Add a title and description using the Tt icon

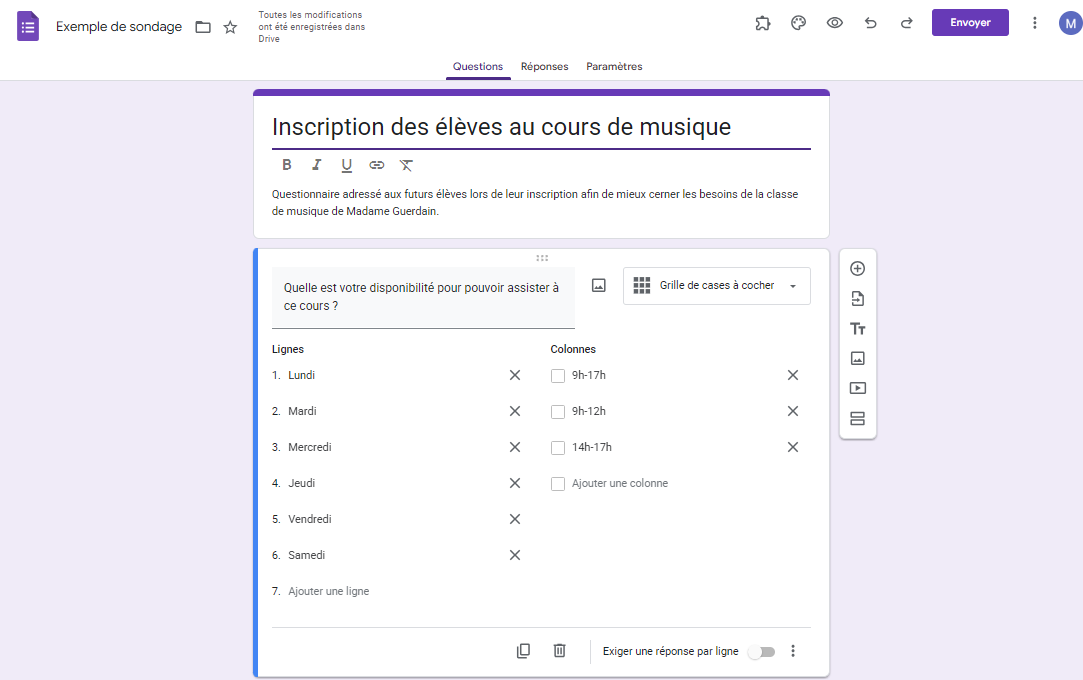(x=857, y=328)
